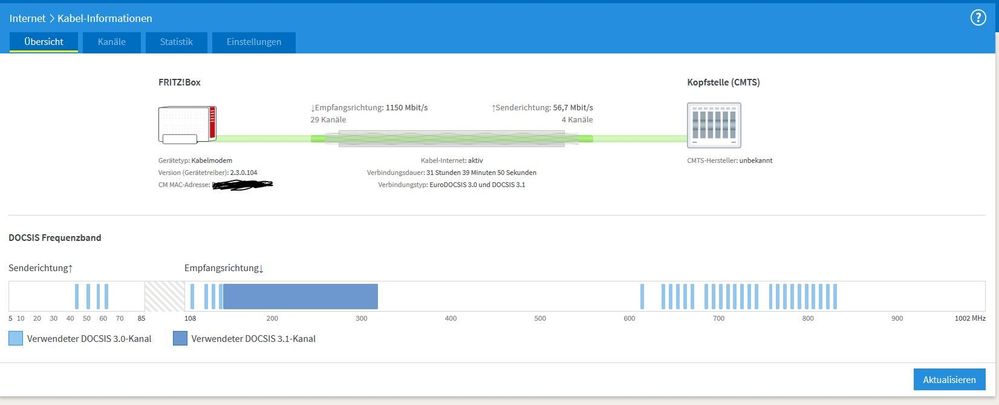Click the hatched guard band in frequency chart
Image resolution: width=999 pixels, height=405 pixels.
point(164,296)
